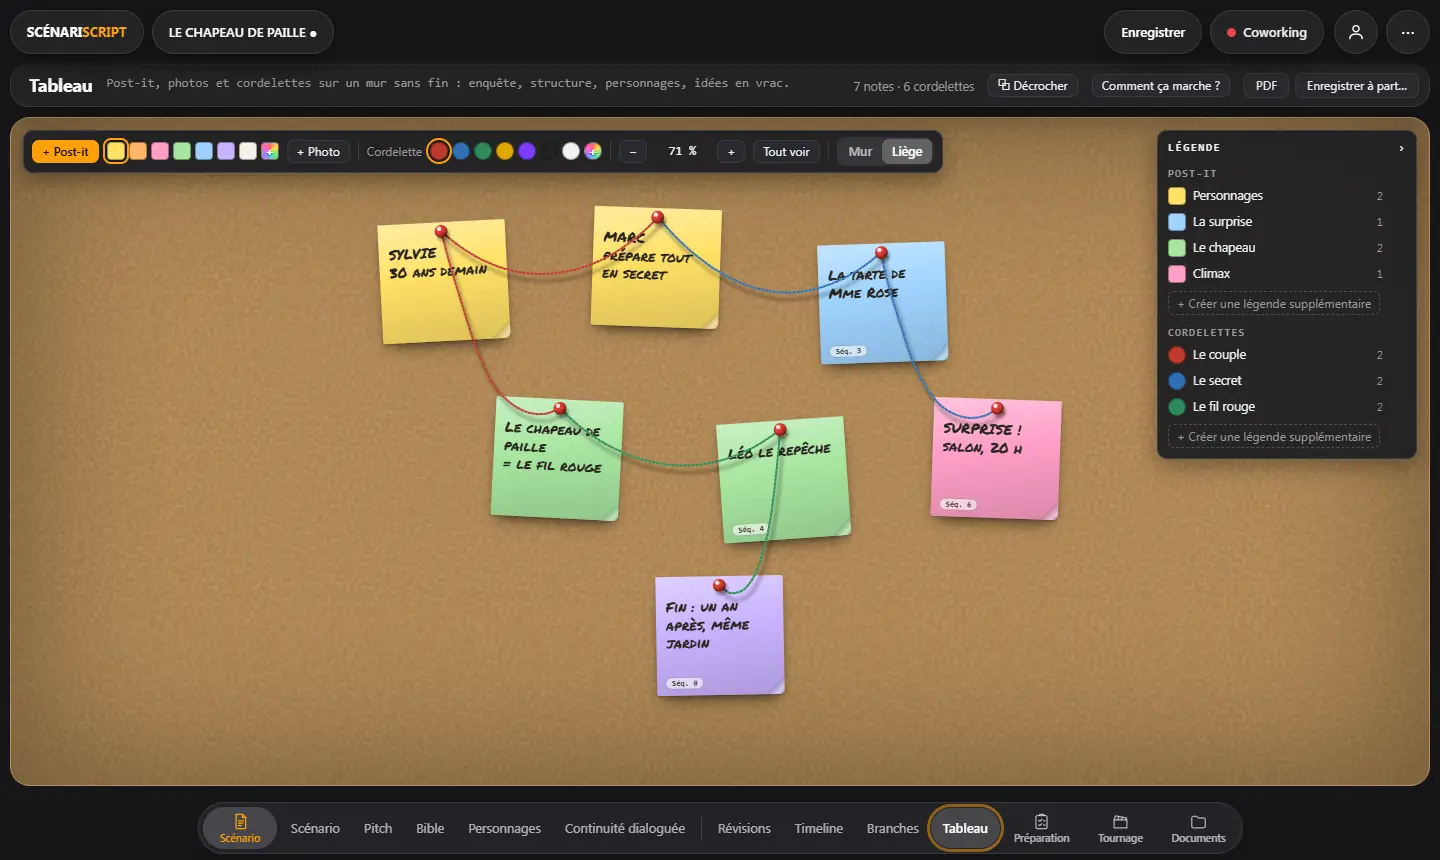Pick a custom cordelette color with rainbow icon
Image resolution: width=1440 pixels, height=860 pixels.
pyautogui.click(x=593, y=151)
